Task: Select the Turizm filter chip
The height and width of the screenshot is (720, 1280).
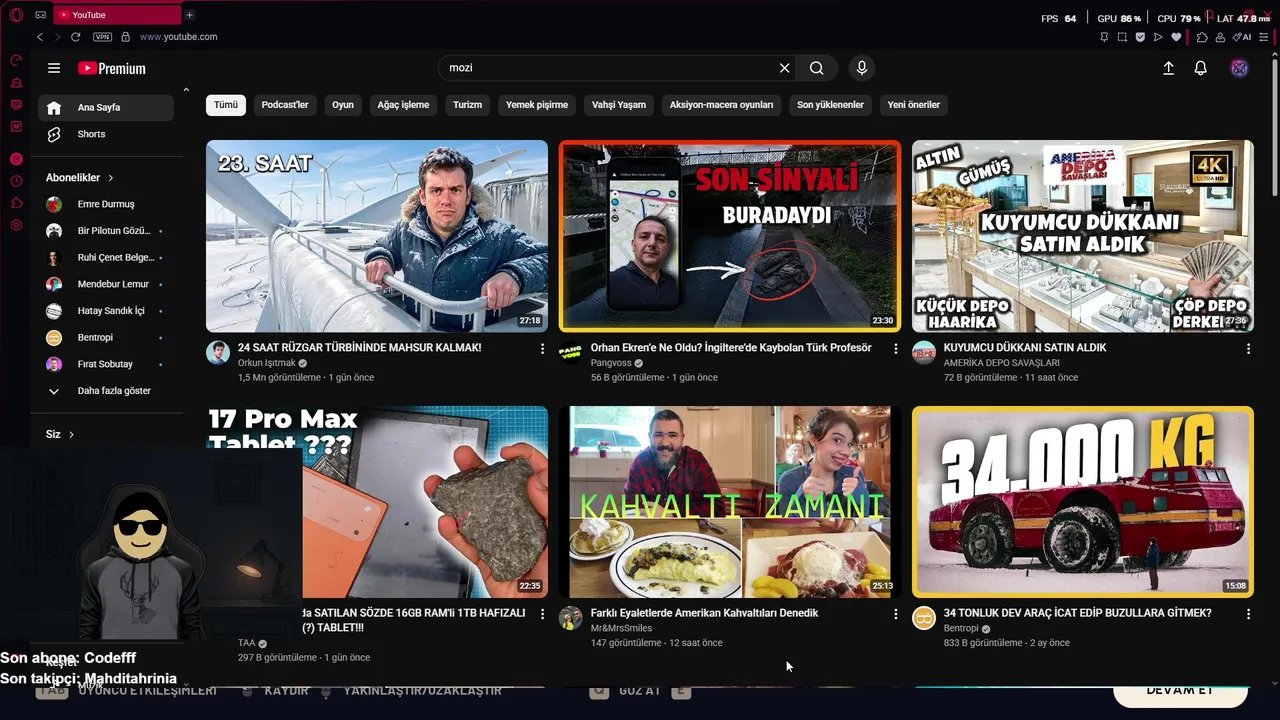Action: 467,105
